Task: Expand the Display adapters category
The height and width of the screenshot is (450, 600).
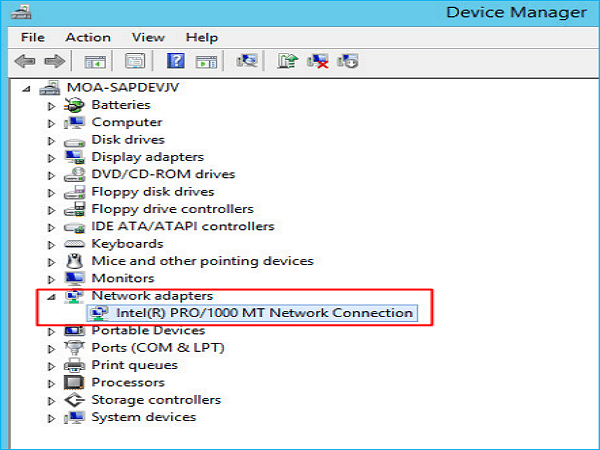Action: pyautogui.click(x=52, y=157)
